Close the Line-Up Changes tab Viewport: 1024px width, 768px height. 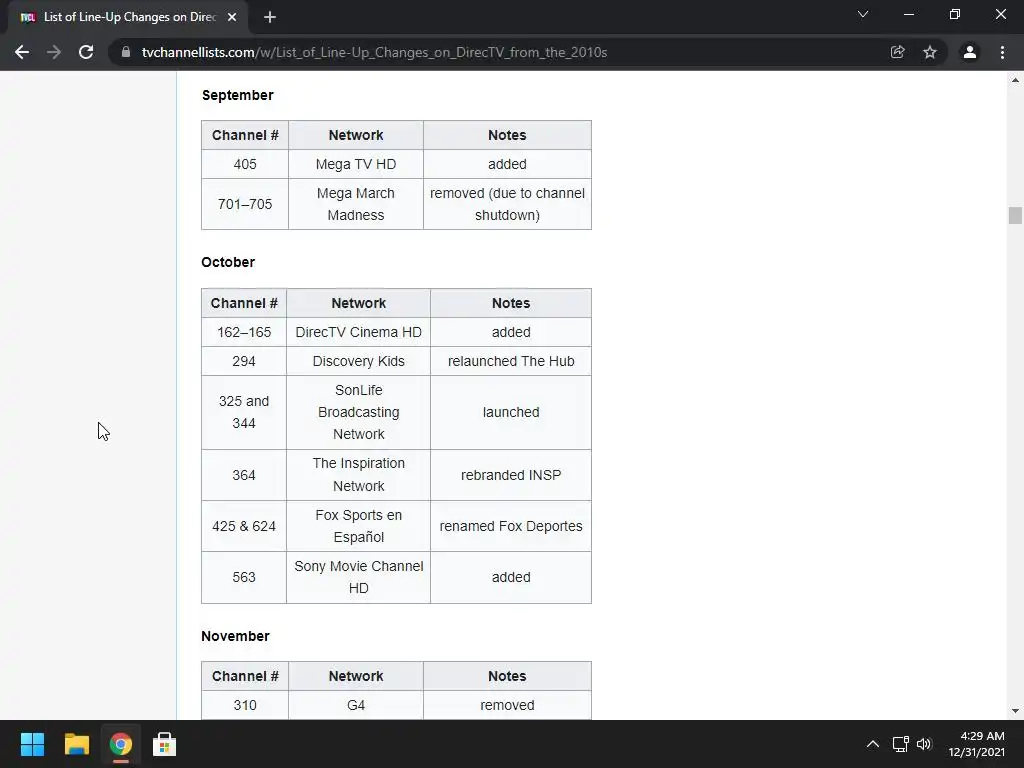click(232, 18)
